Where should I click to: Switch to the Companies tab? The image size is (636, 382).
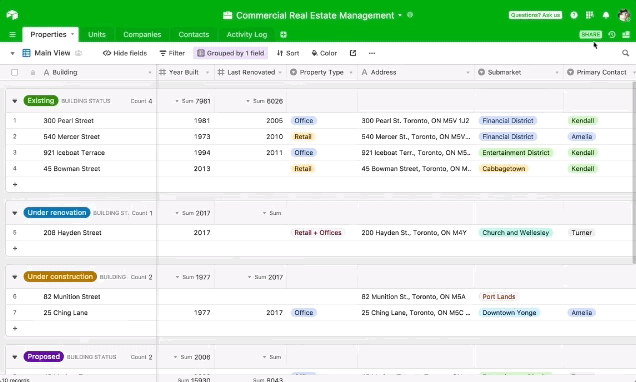(x=142, y=34)
